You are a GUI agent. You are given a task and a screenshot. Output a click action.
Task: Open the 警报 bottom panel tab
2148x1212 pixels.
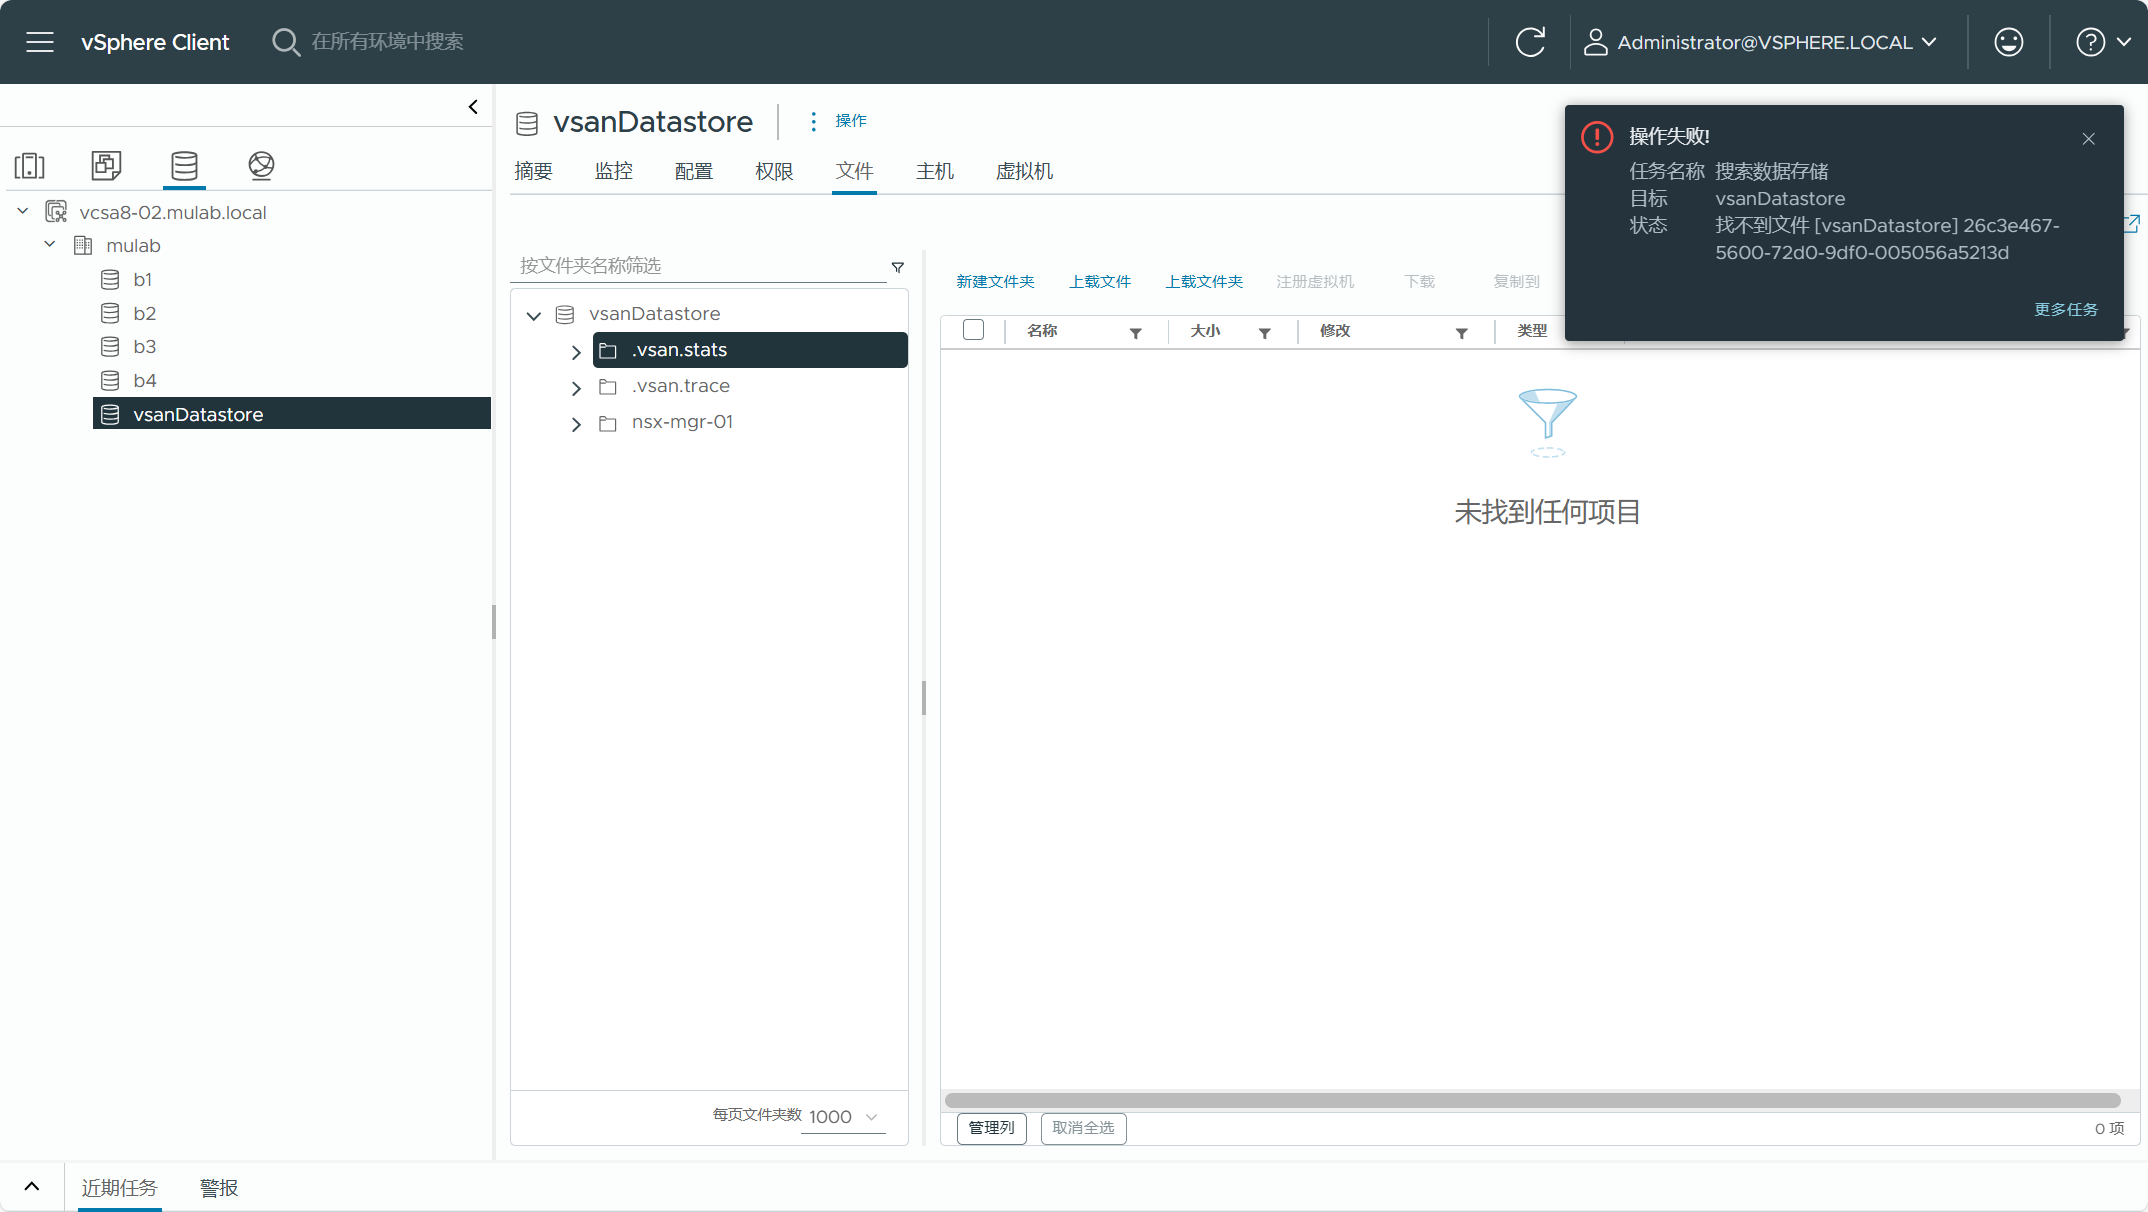click(219, 1187)
